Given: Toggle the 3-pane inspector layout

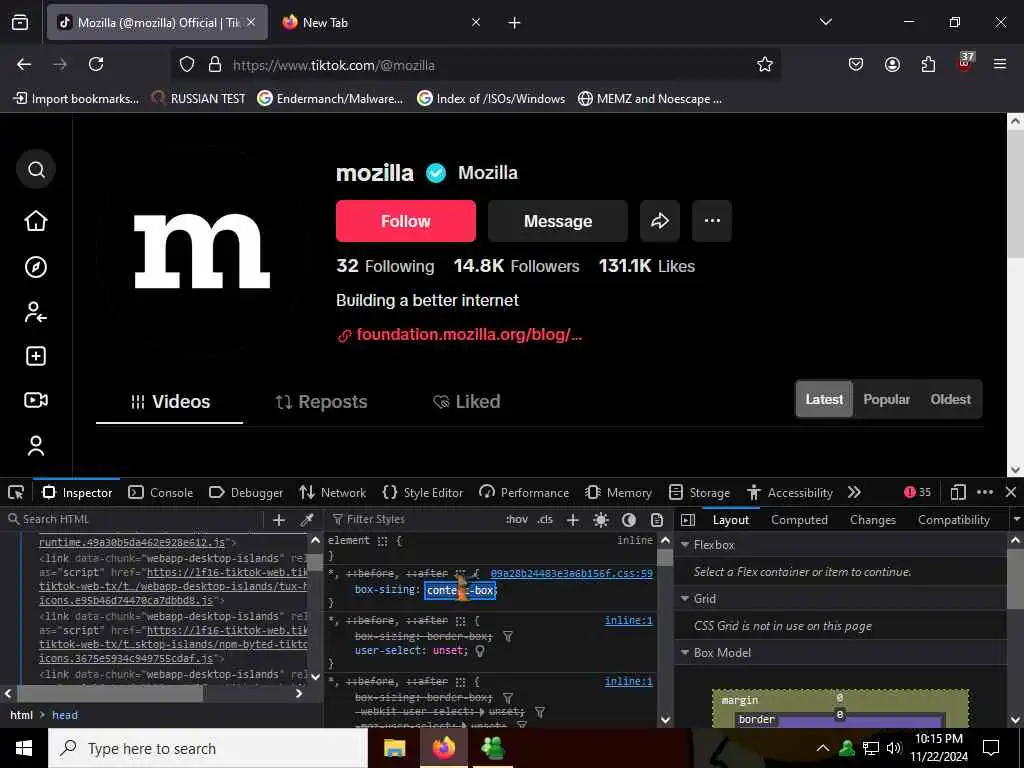Looking at the screenshot, I should pos(688,520).
